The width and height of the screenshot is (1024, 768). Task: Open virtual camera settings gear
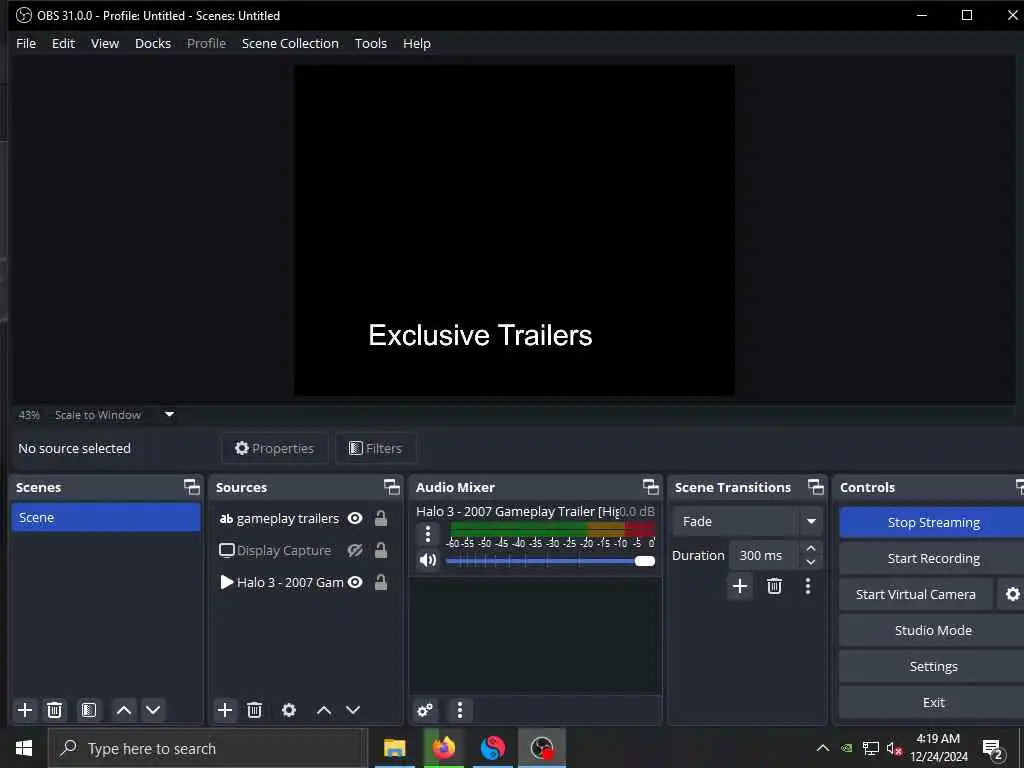click(1012, 594)
